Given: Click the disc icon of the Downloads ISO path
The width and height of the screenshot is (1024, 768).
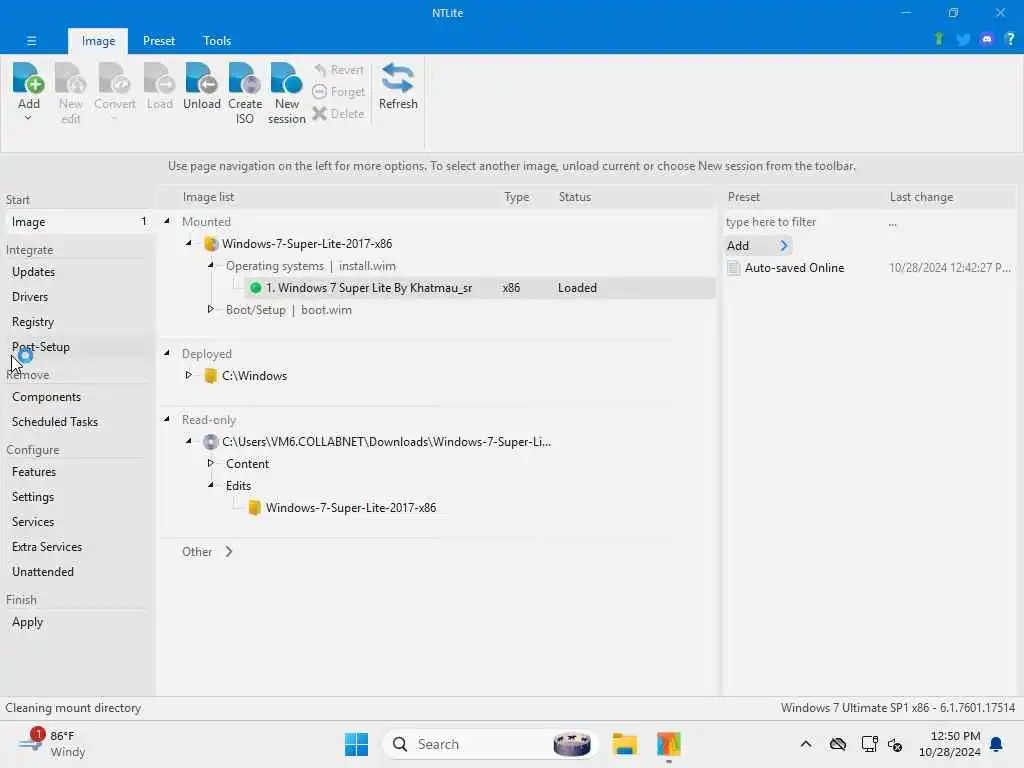Looking at the screenshot, I should coord(210,442).
